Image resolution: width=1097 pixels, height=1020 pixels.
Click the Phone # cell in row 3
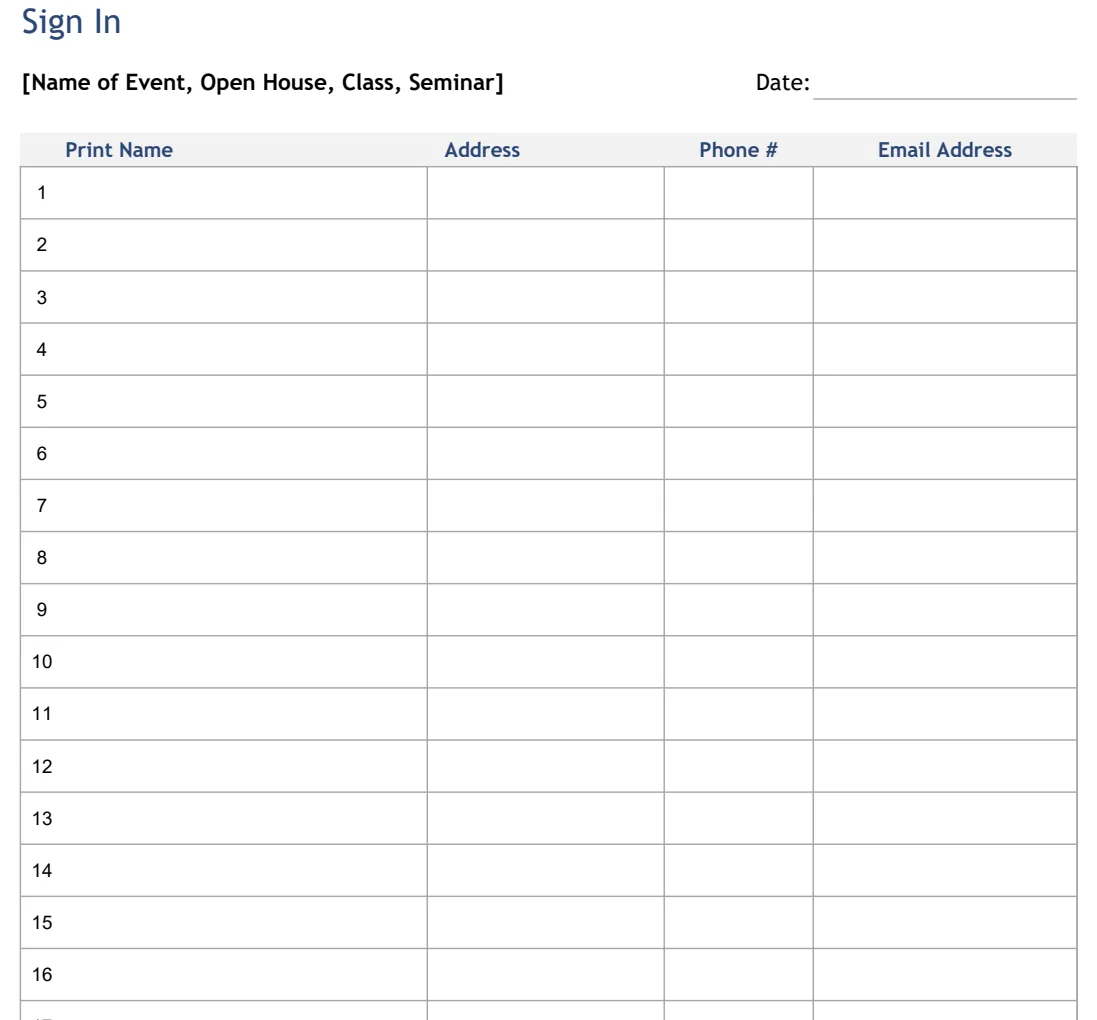(x=739, y=297)
